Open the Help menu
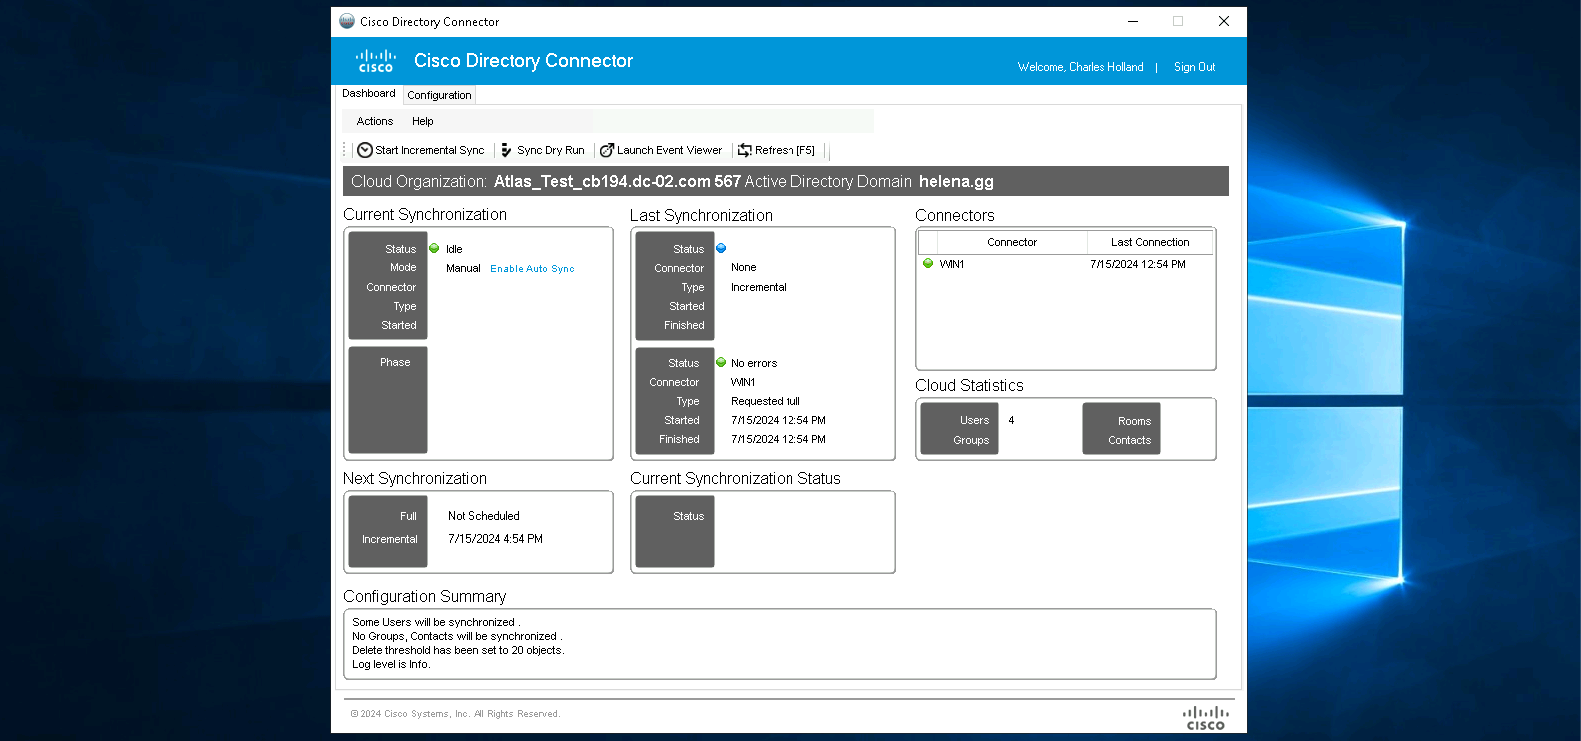The width and height of the screenshot is (1581, 741). (423, 121)
